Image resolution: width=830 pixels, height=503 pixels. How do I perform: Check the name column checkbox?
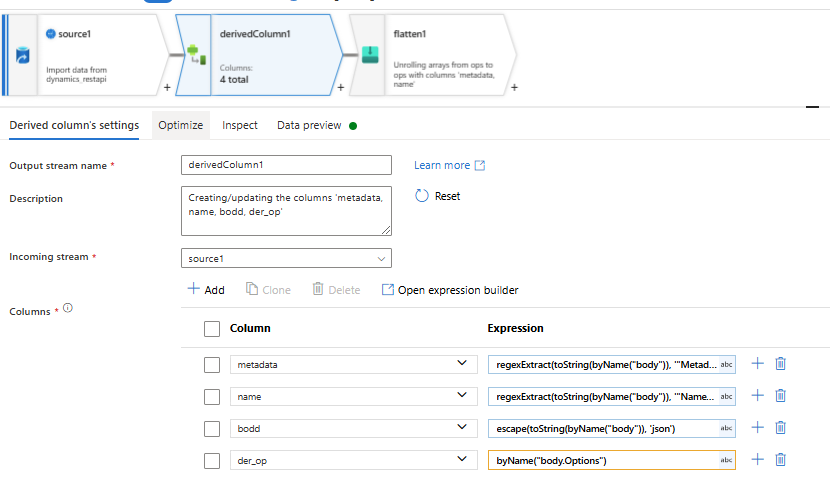click(x=212, y=397)
